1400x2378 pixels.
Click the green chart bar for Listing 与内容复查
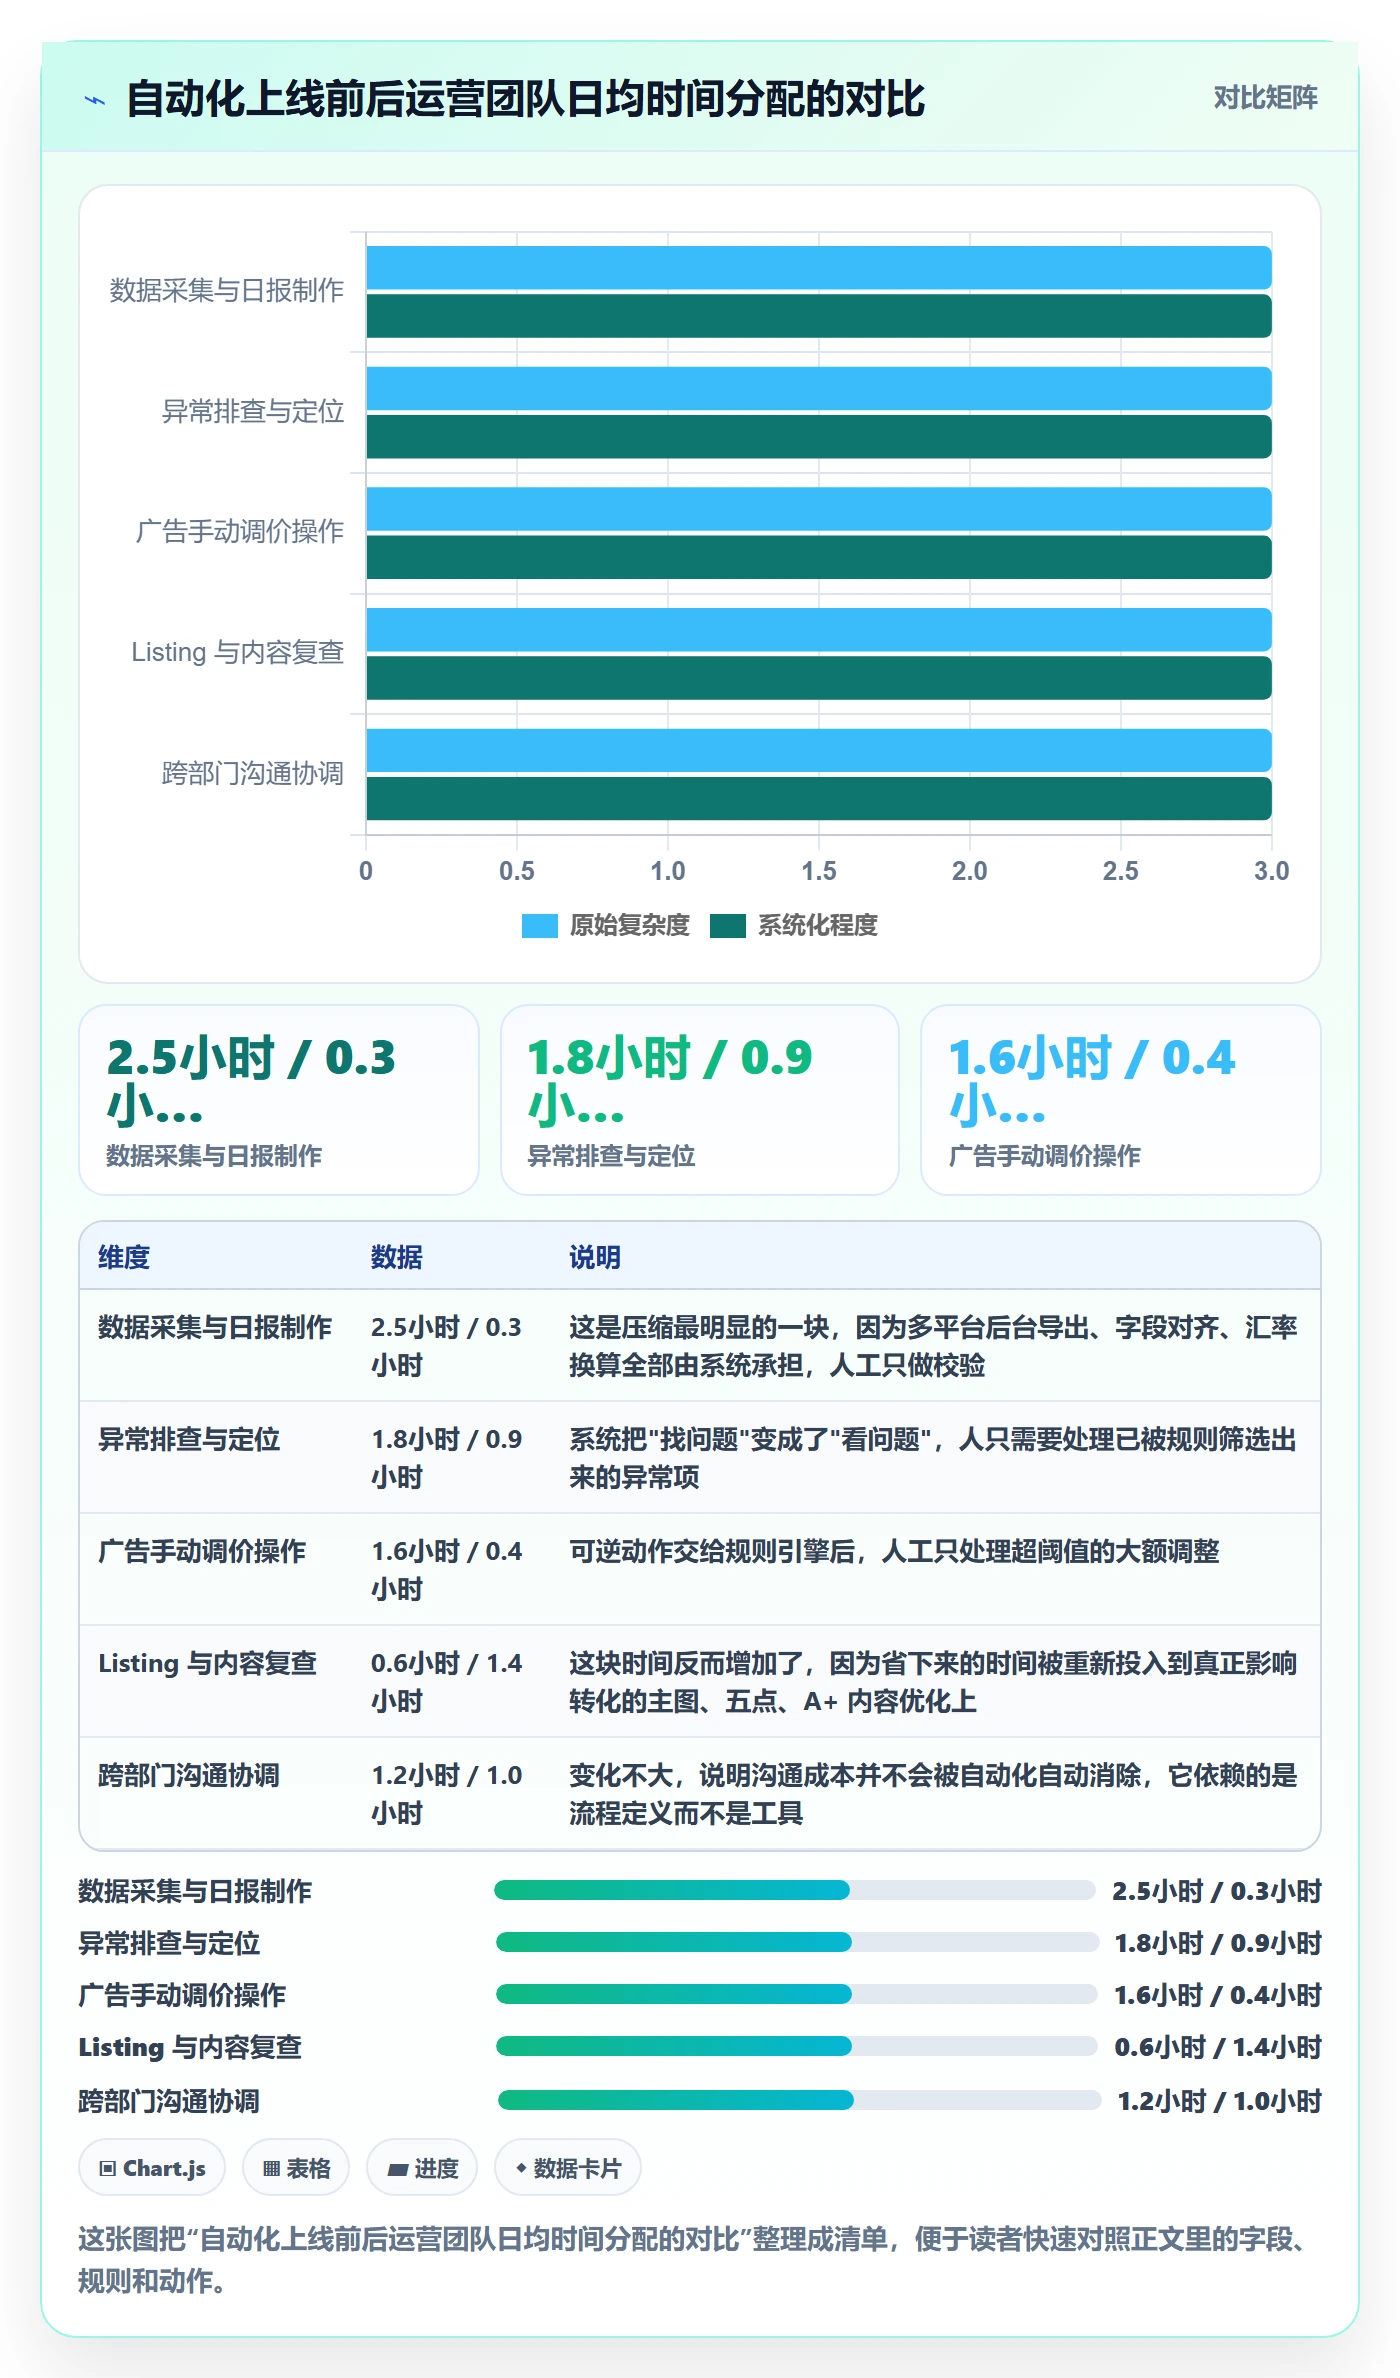819,678
